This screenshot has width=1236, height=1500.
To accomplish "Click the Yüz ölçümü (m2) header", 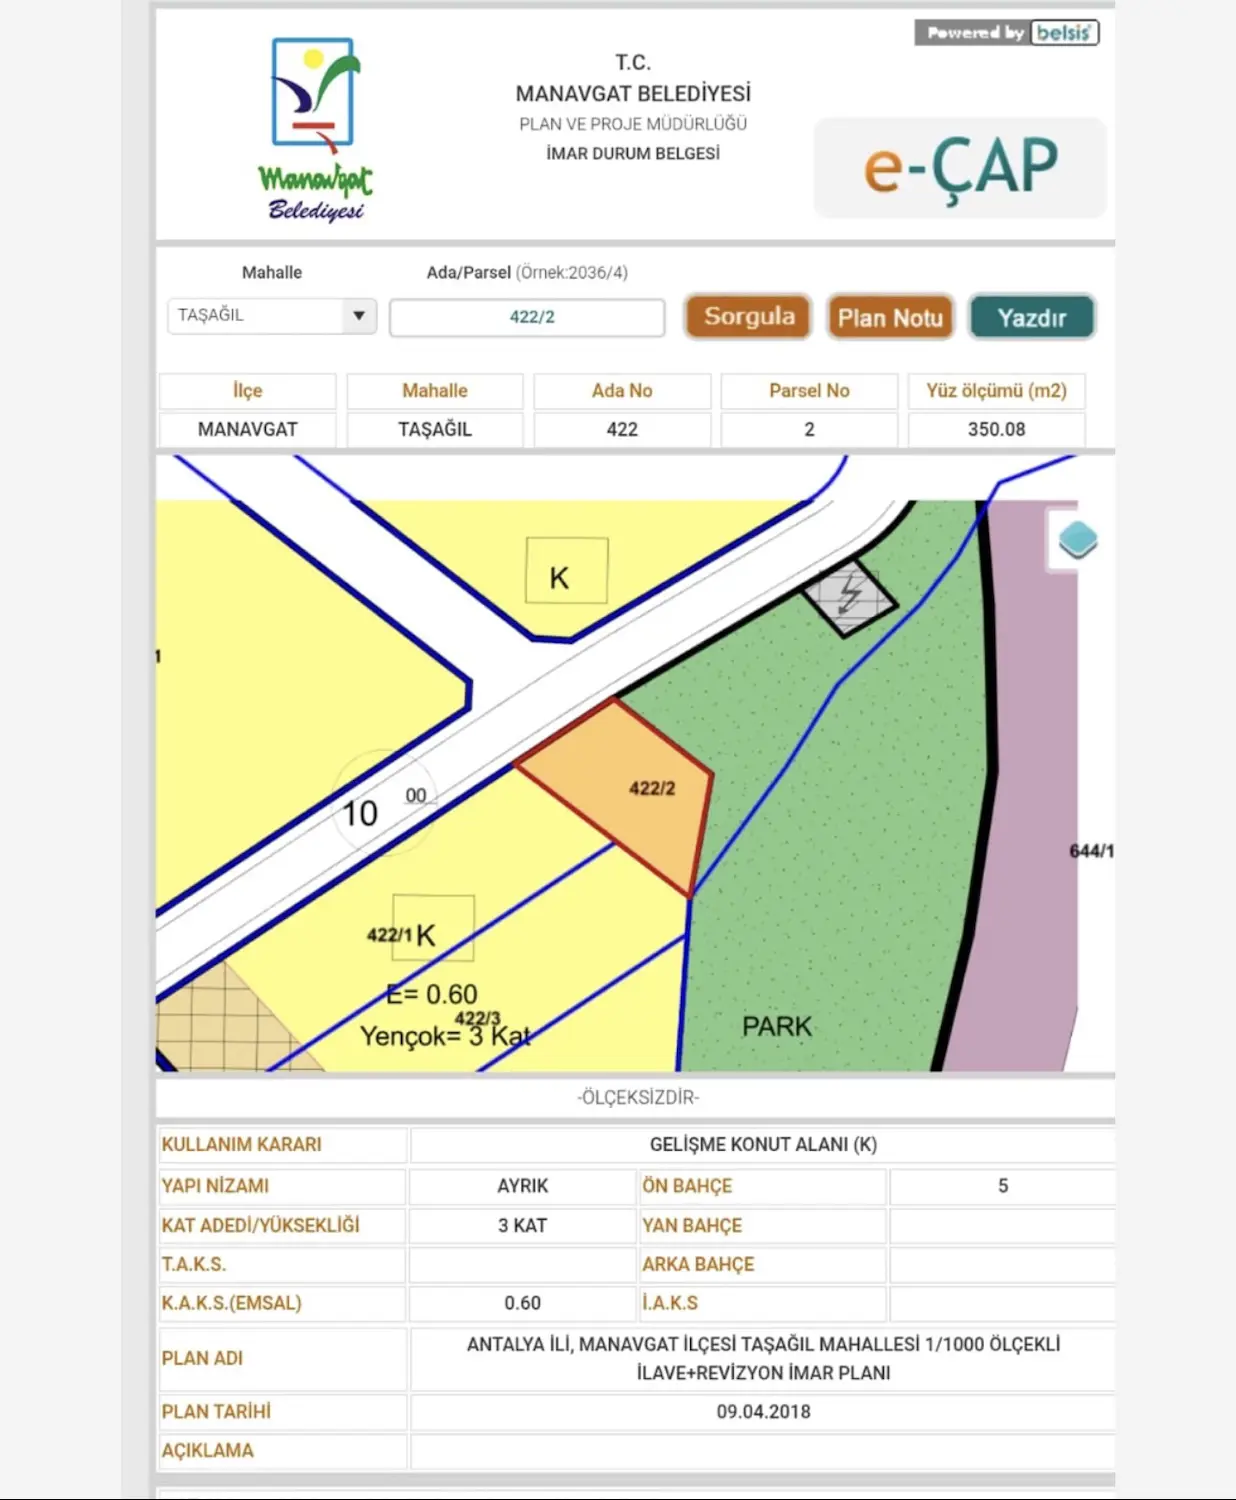I will coord(996,391).
